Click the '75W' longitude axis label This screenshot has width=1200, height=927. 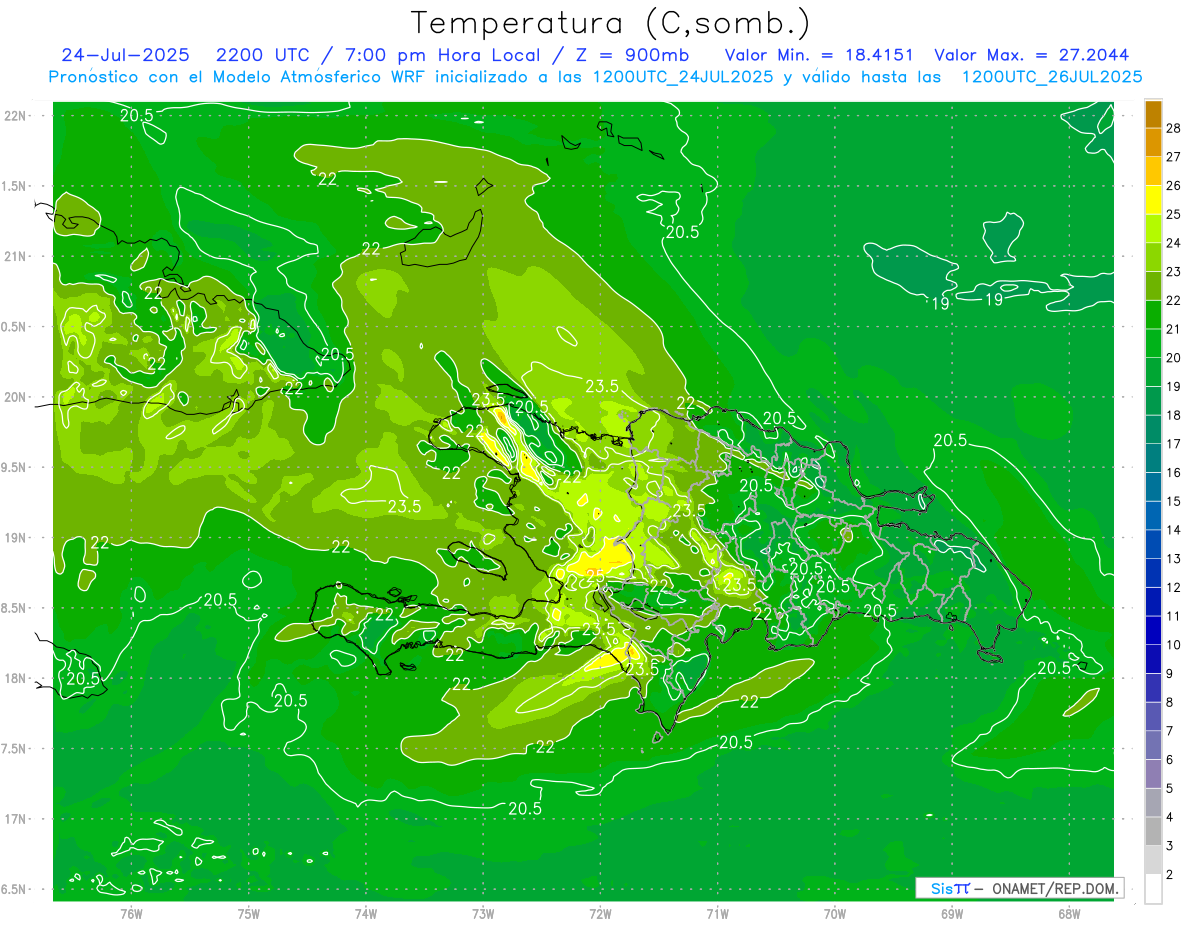[249, 913]
